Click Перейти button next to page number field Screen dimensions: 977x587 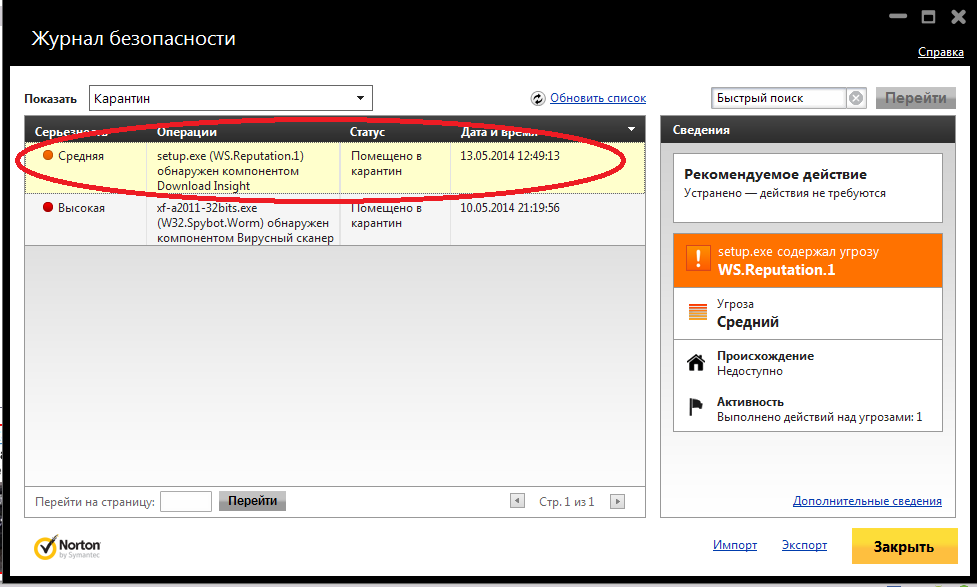(252, 501)
